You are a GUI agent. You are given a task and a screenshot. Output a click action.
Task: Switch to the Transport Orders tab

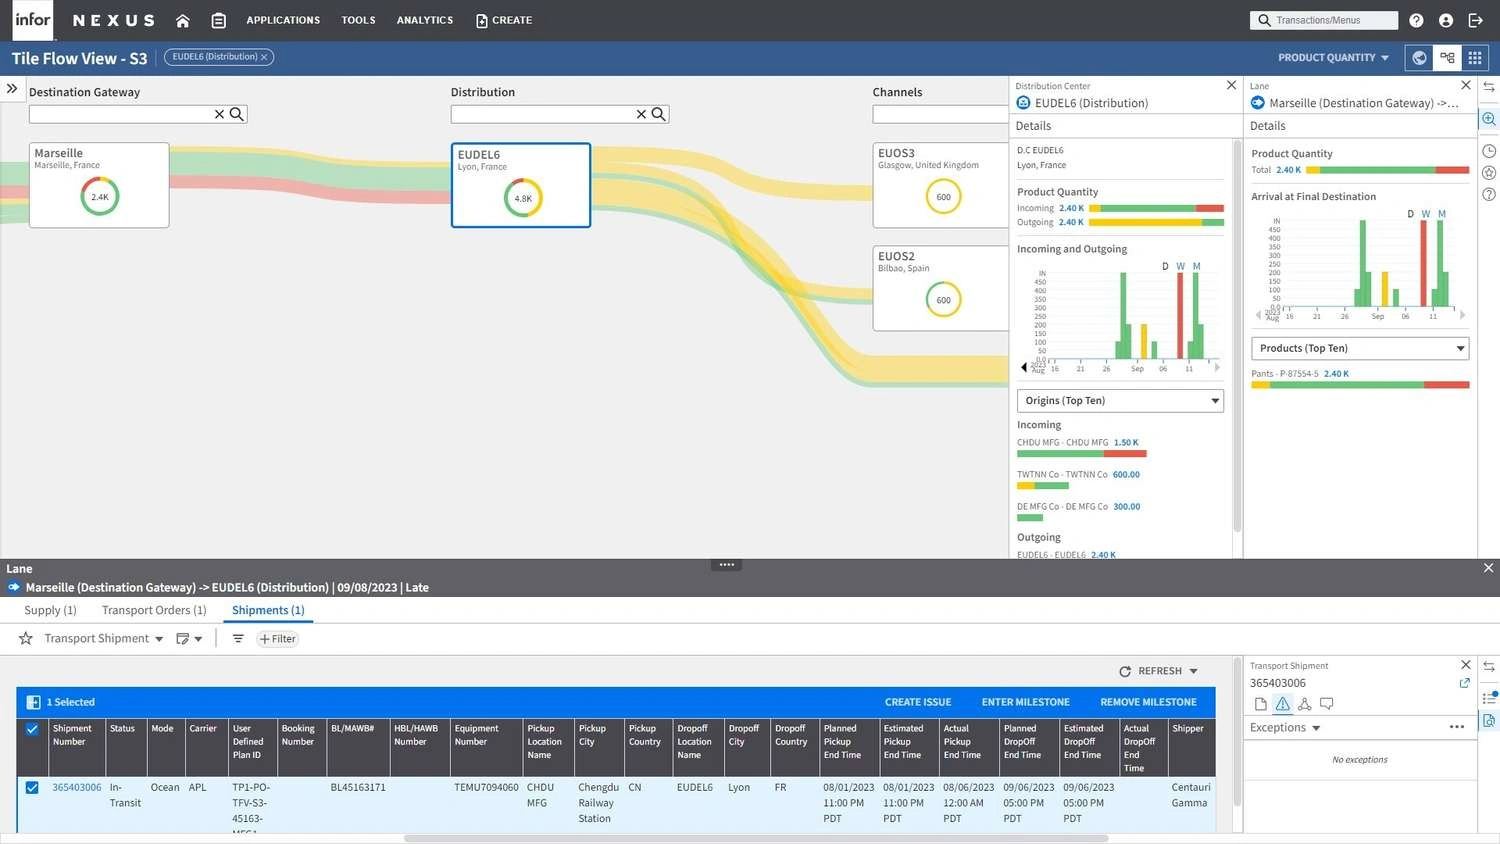154,610
